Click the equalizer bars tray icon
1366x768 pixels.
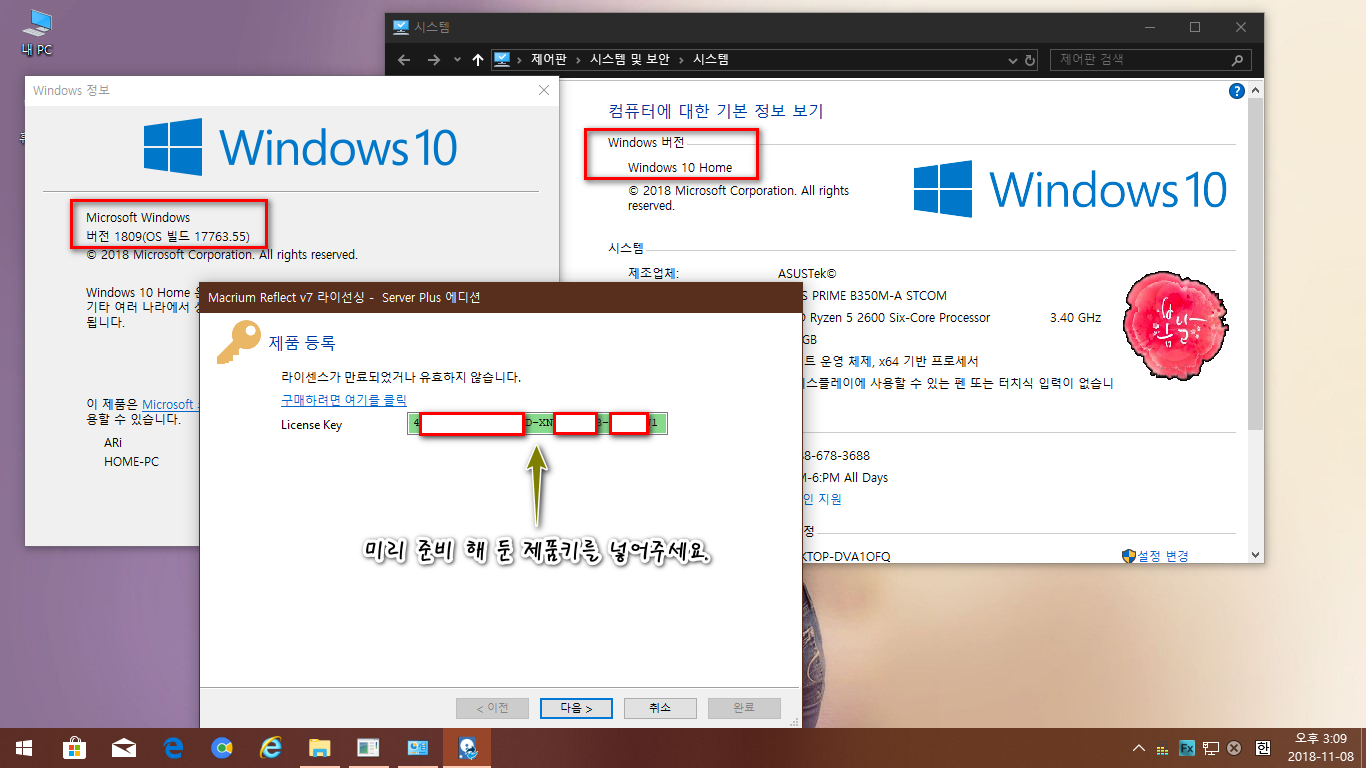pos(1162,749)
